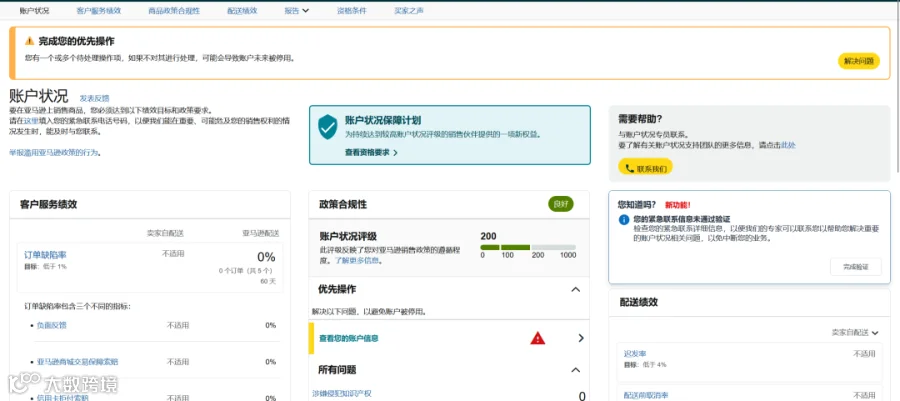Go to the 配送绩效 tab
Screen dimensions: 900x401
point(242,10)
